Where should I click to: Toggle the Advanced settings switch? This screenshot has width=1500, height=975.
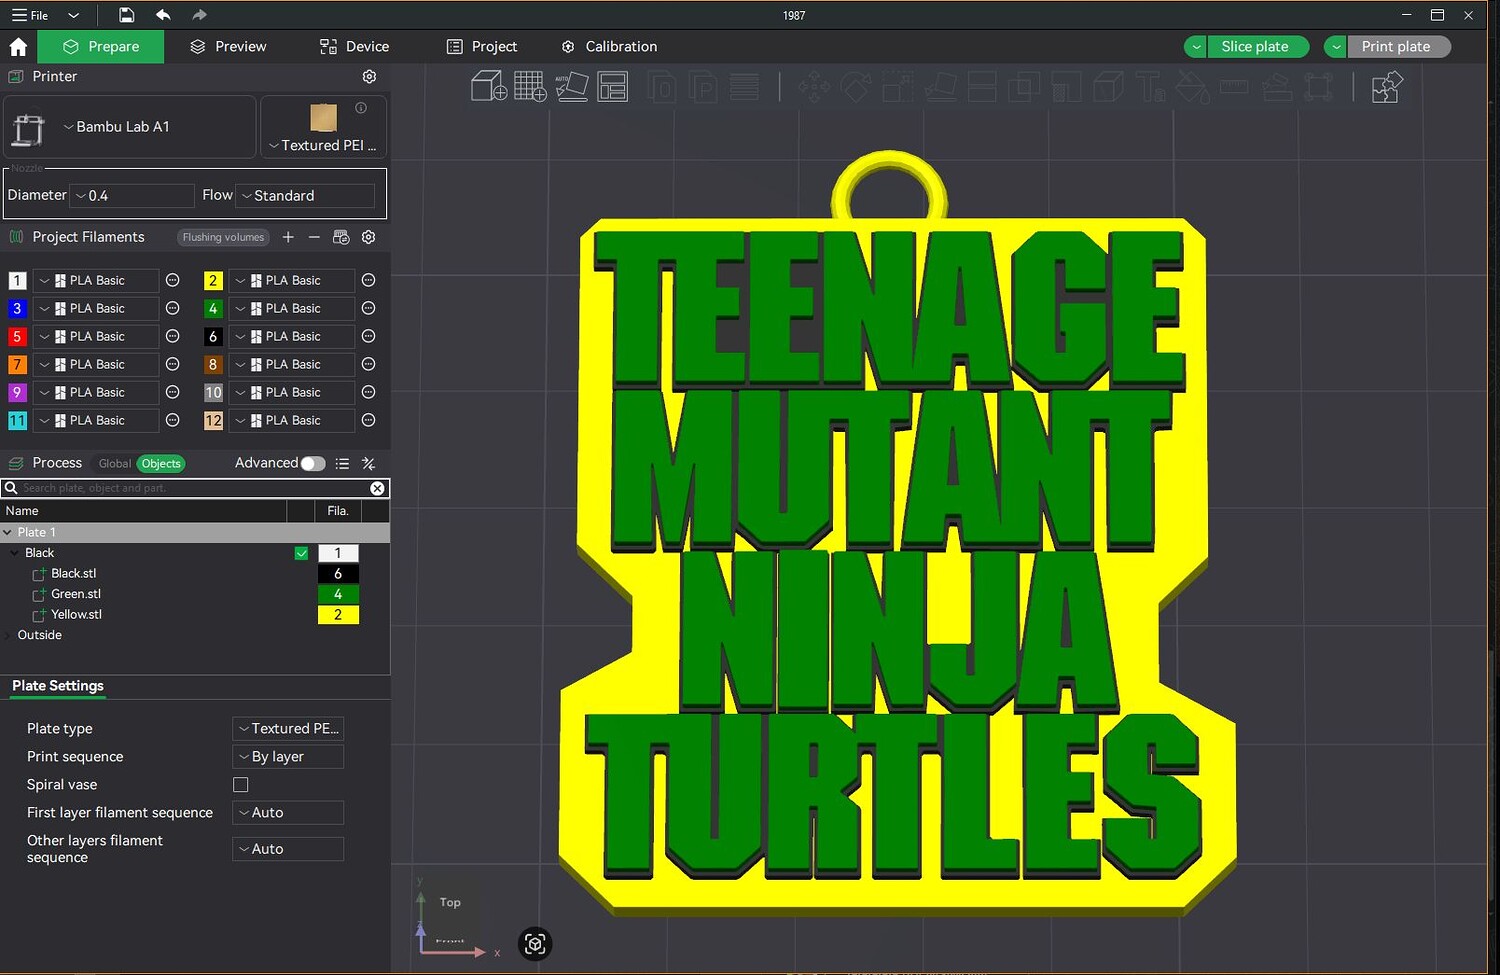click(x=313, y=464)
